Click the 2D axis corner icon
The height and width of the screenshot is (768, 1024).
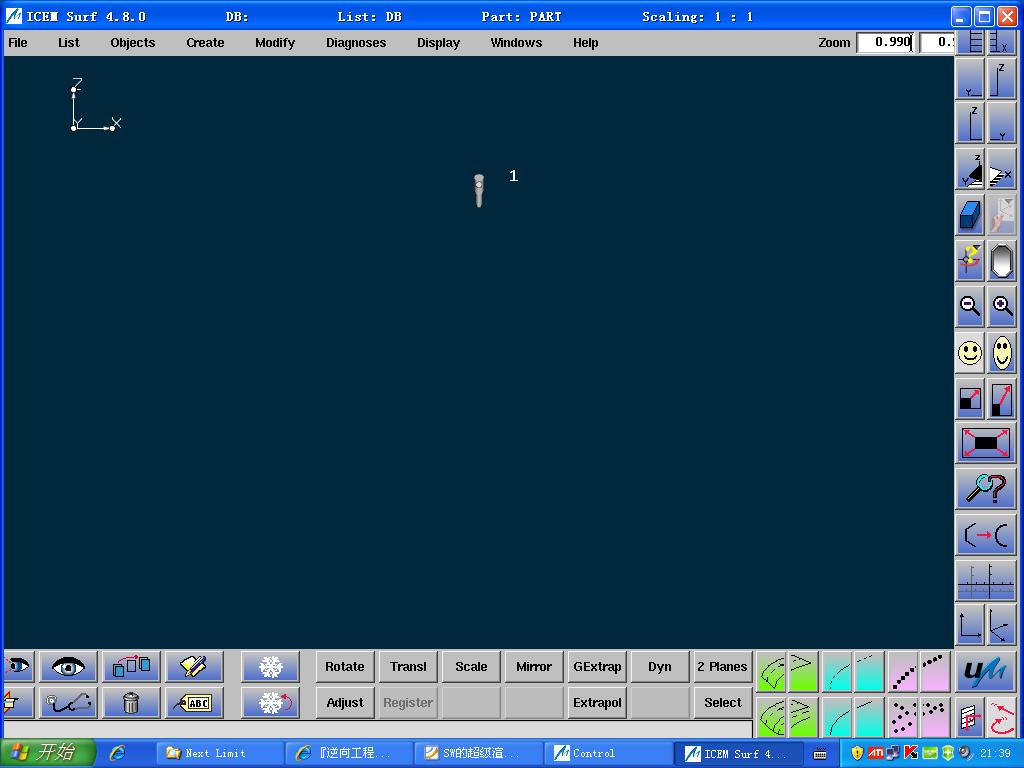(970, 626)
